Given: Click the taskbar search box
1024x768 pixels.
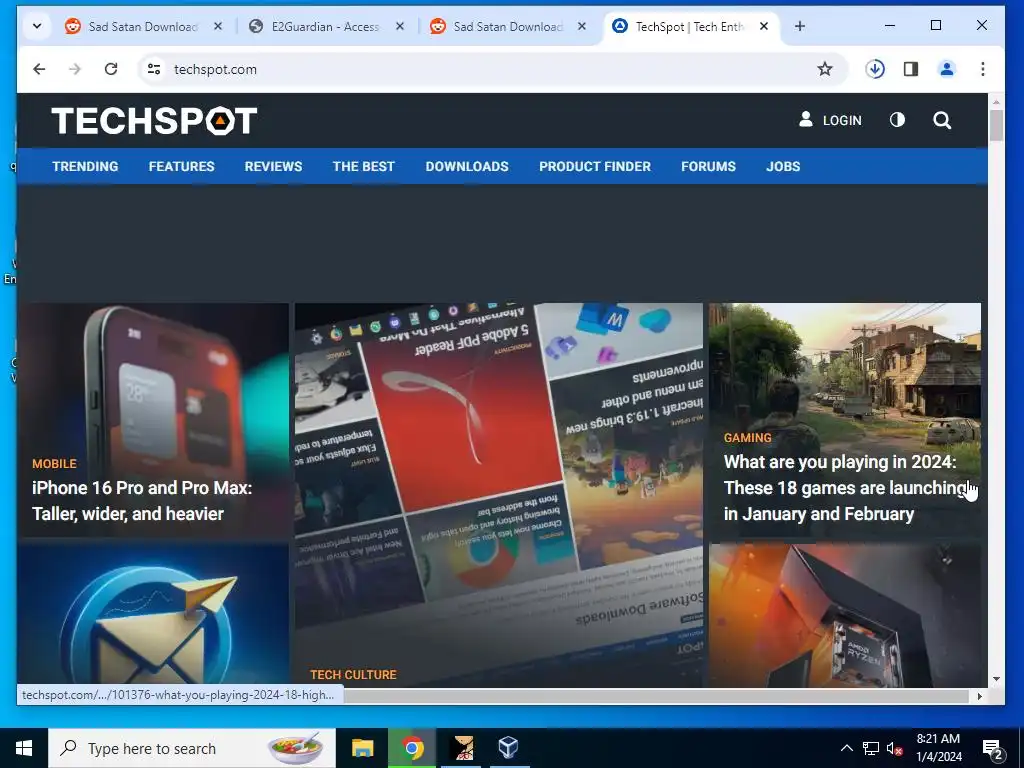Looking at the screenshot, I should coord(192,748).
